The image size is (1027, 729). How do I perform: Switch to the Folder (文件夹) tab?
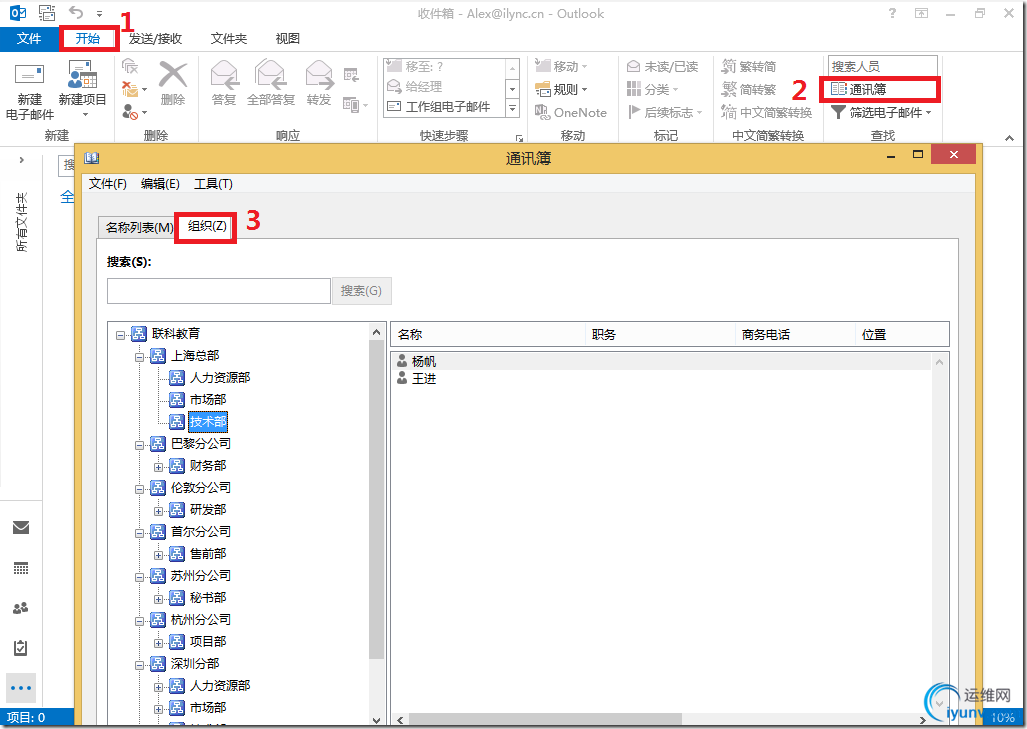pos(229,39)
